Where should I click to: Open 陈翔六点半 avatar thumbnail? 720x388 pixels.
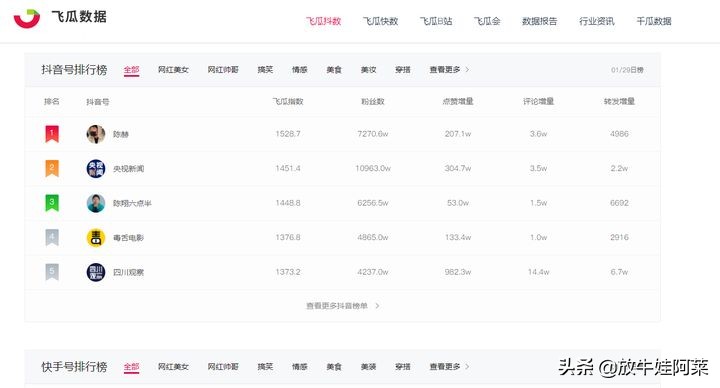tap(96, 203)
